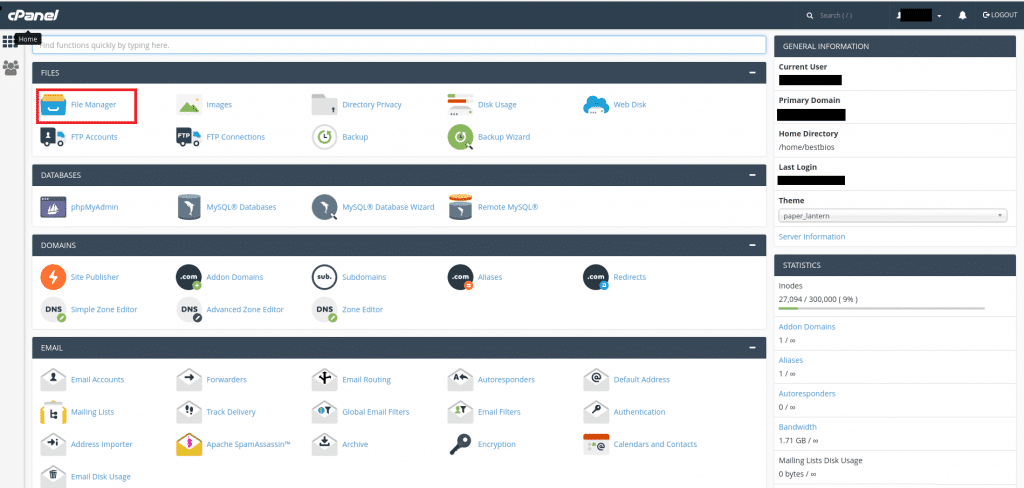Collapse the Databases section
The image size is (1024, 488).
(x=751, y=175)
